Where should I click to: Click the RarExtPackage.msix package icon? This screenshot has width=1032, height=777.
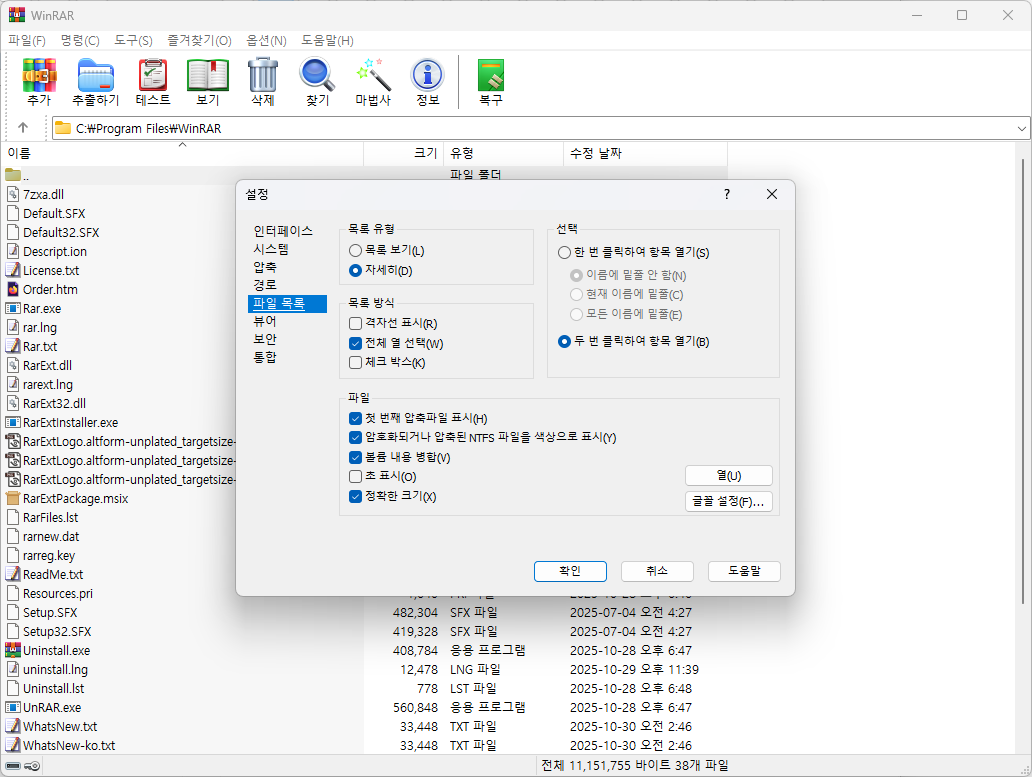click(13, 498)
